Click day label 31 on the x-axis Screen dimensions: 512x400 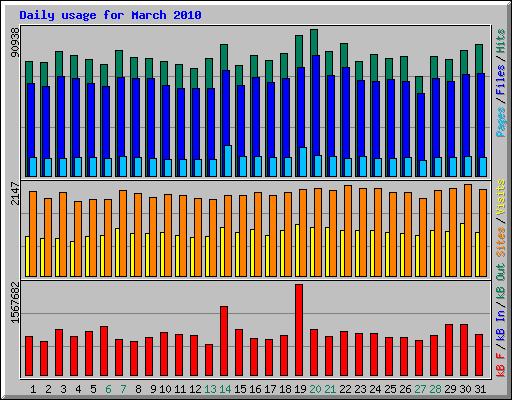(480, 389)
